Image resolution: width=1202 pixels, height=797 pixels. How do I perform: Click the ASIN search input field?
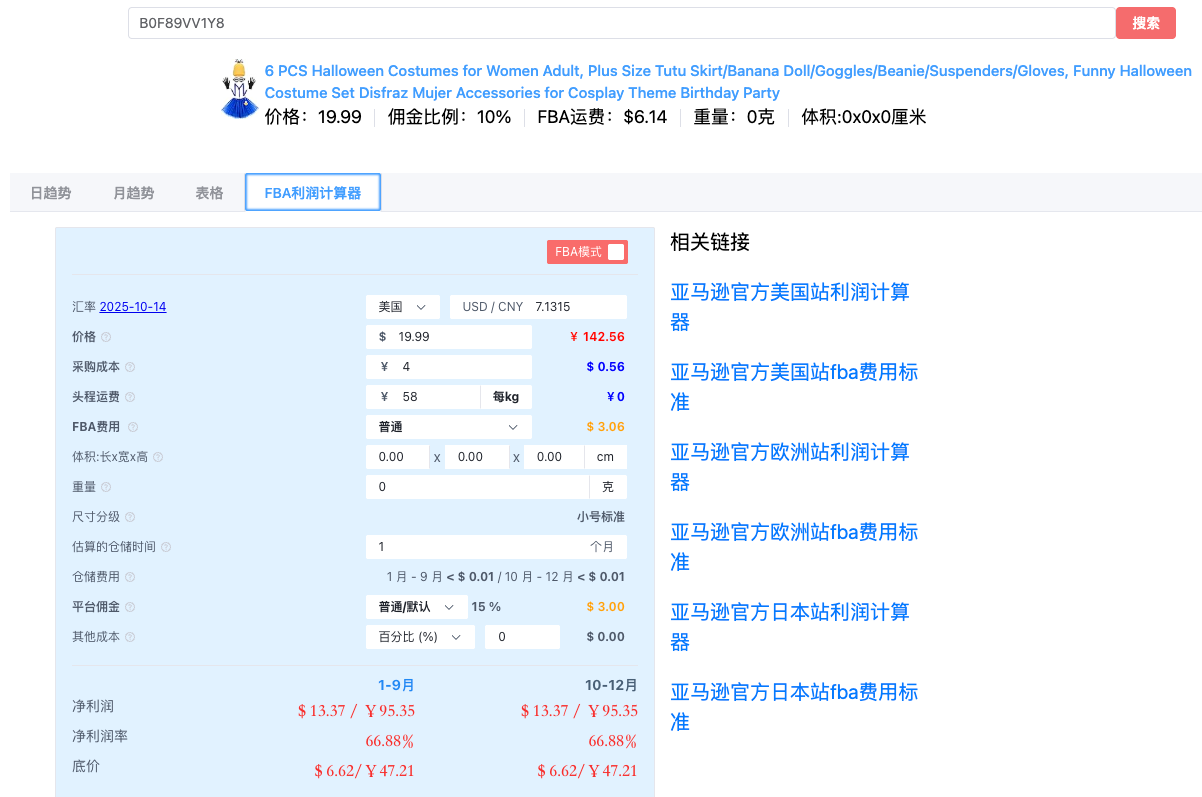click(x=620, y=23)
